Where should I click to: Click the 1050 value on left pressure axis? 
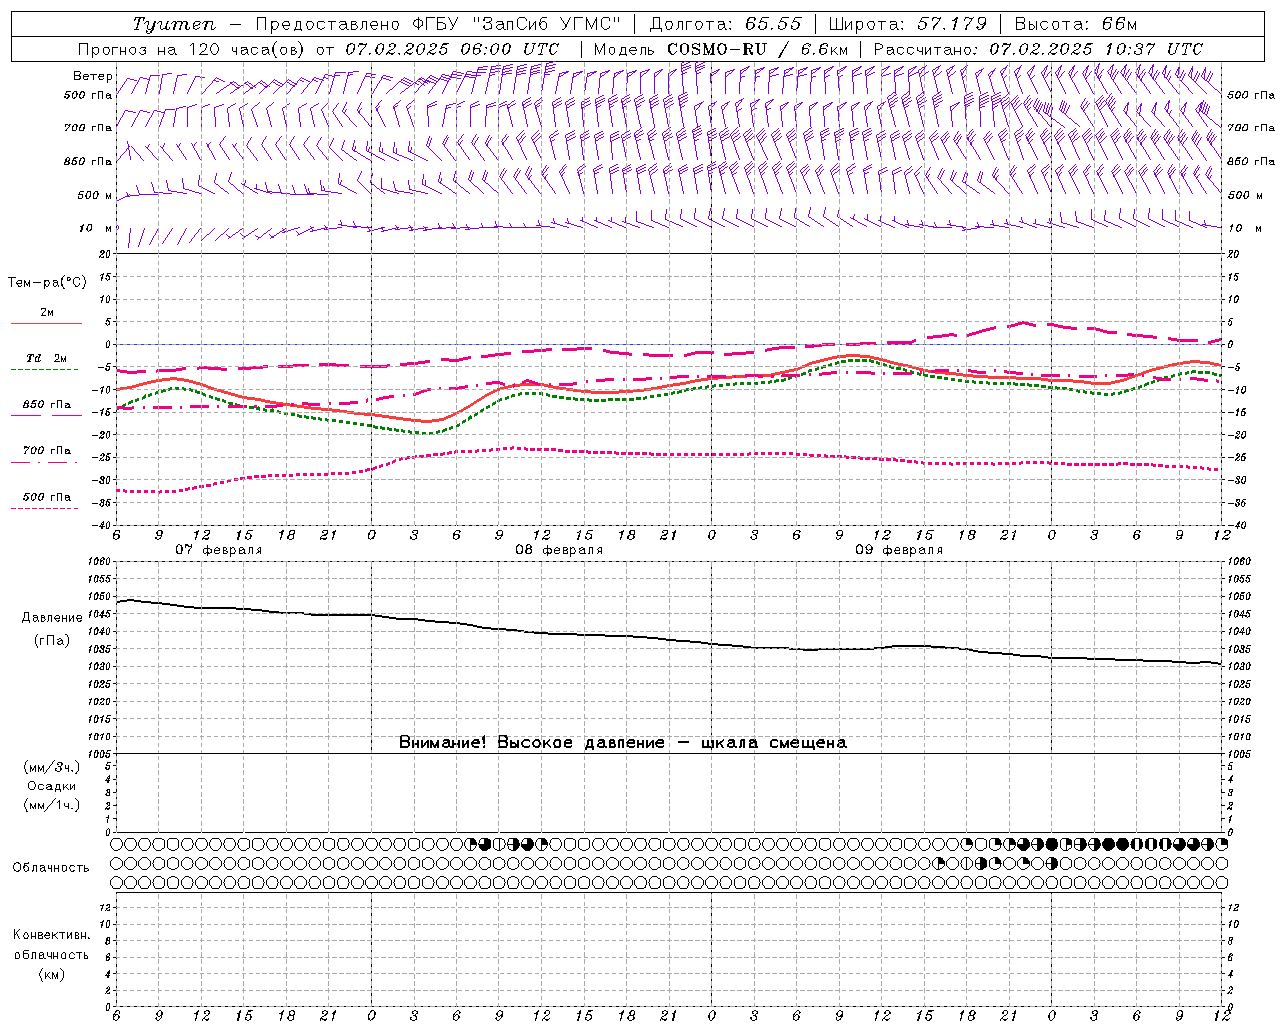100,596
